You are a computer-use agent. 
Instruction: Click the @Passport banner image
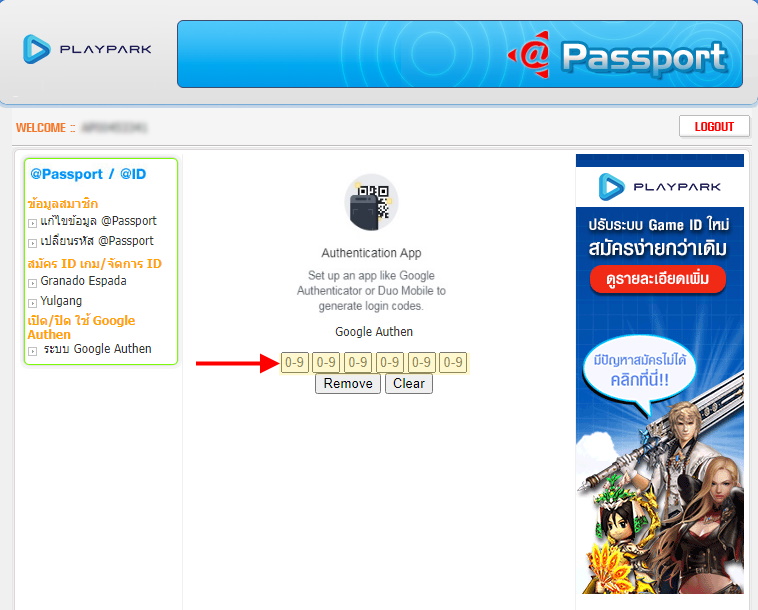(460, 54)
